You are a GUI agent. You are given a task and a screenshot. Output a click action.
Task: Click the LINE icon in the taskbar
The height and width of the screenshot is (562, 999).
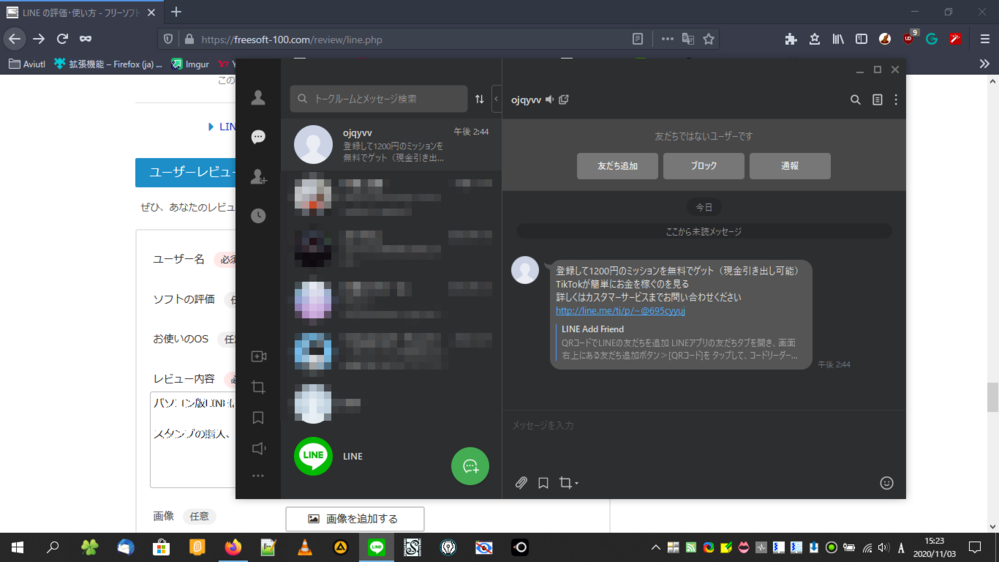377,547
